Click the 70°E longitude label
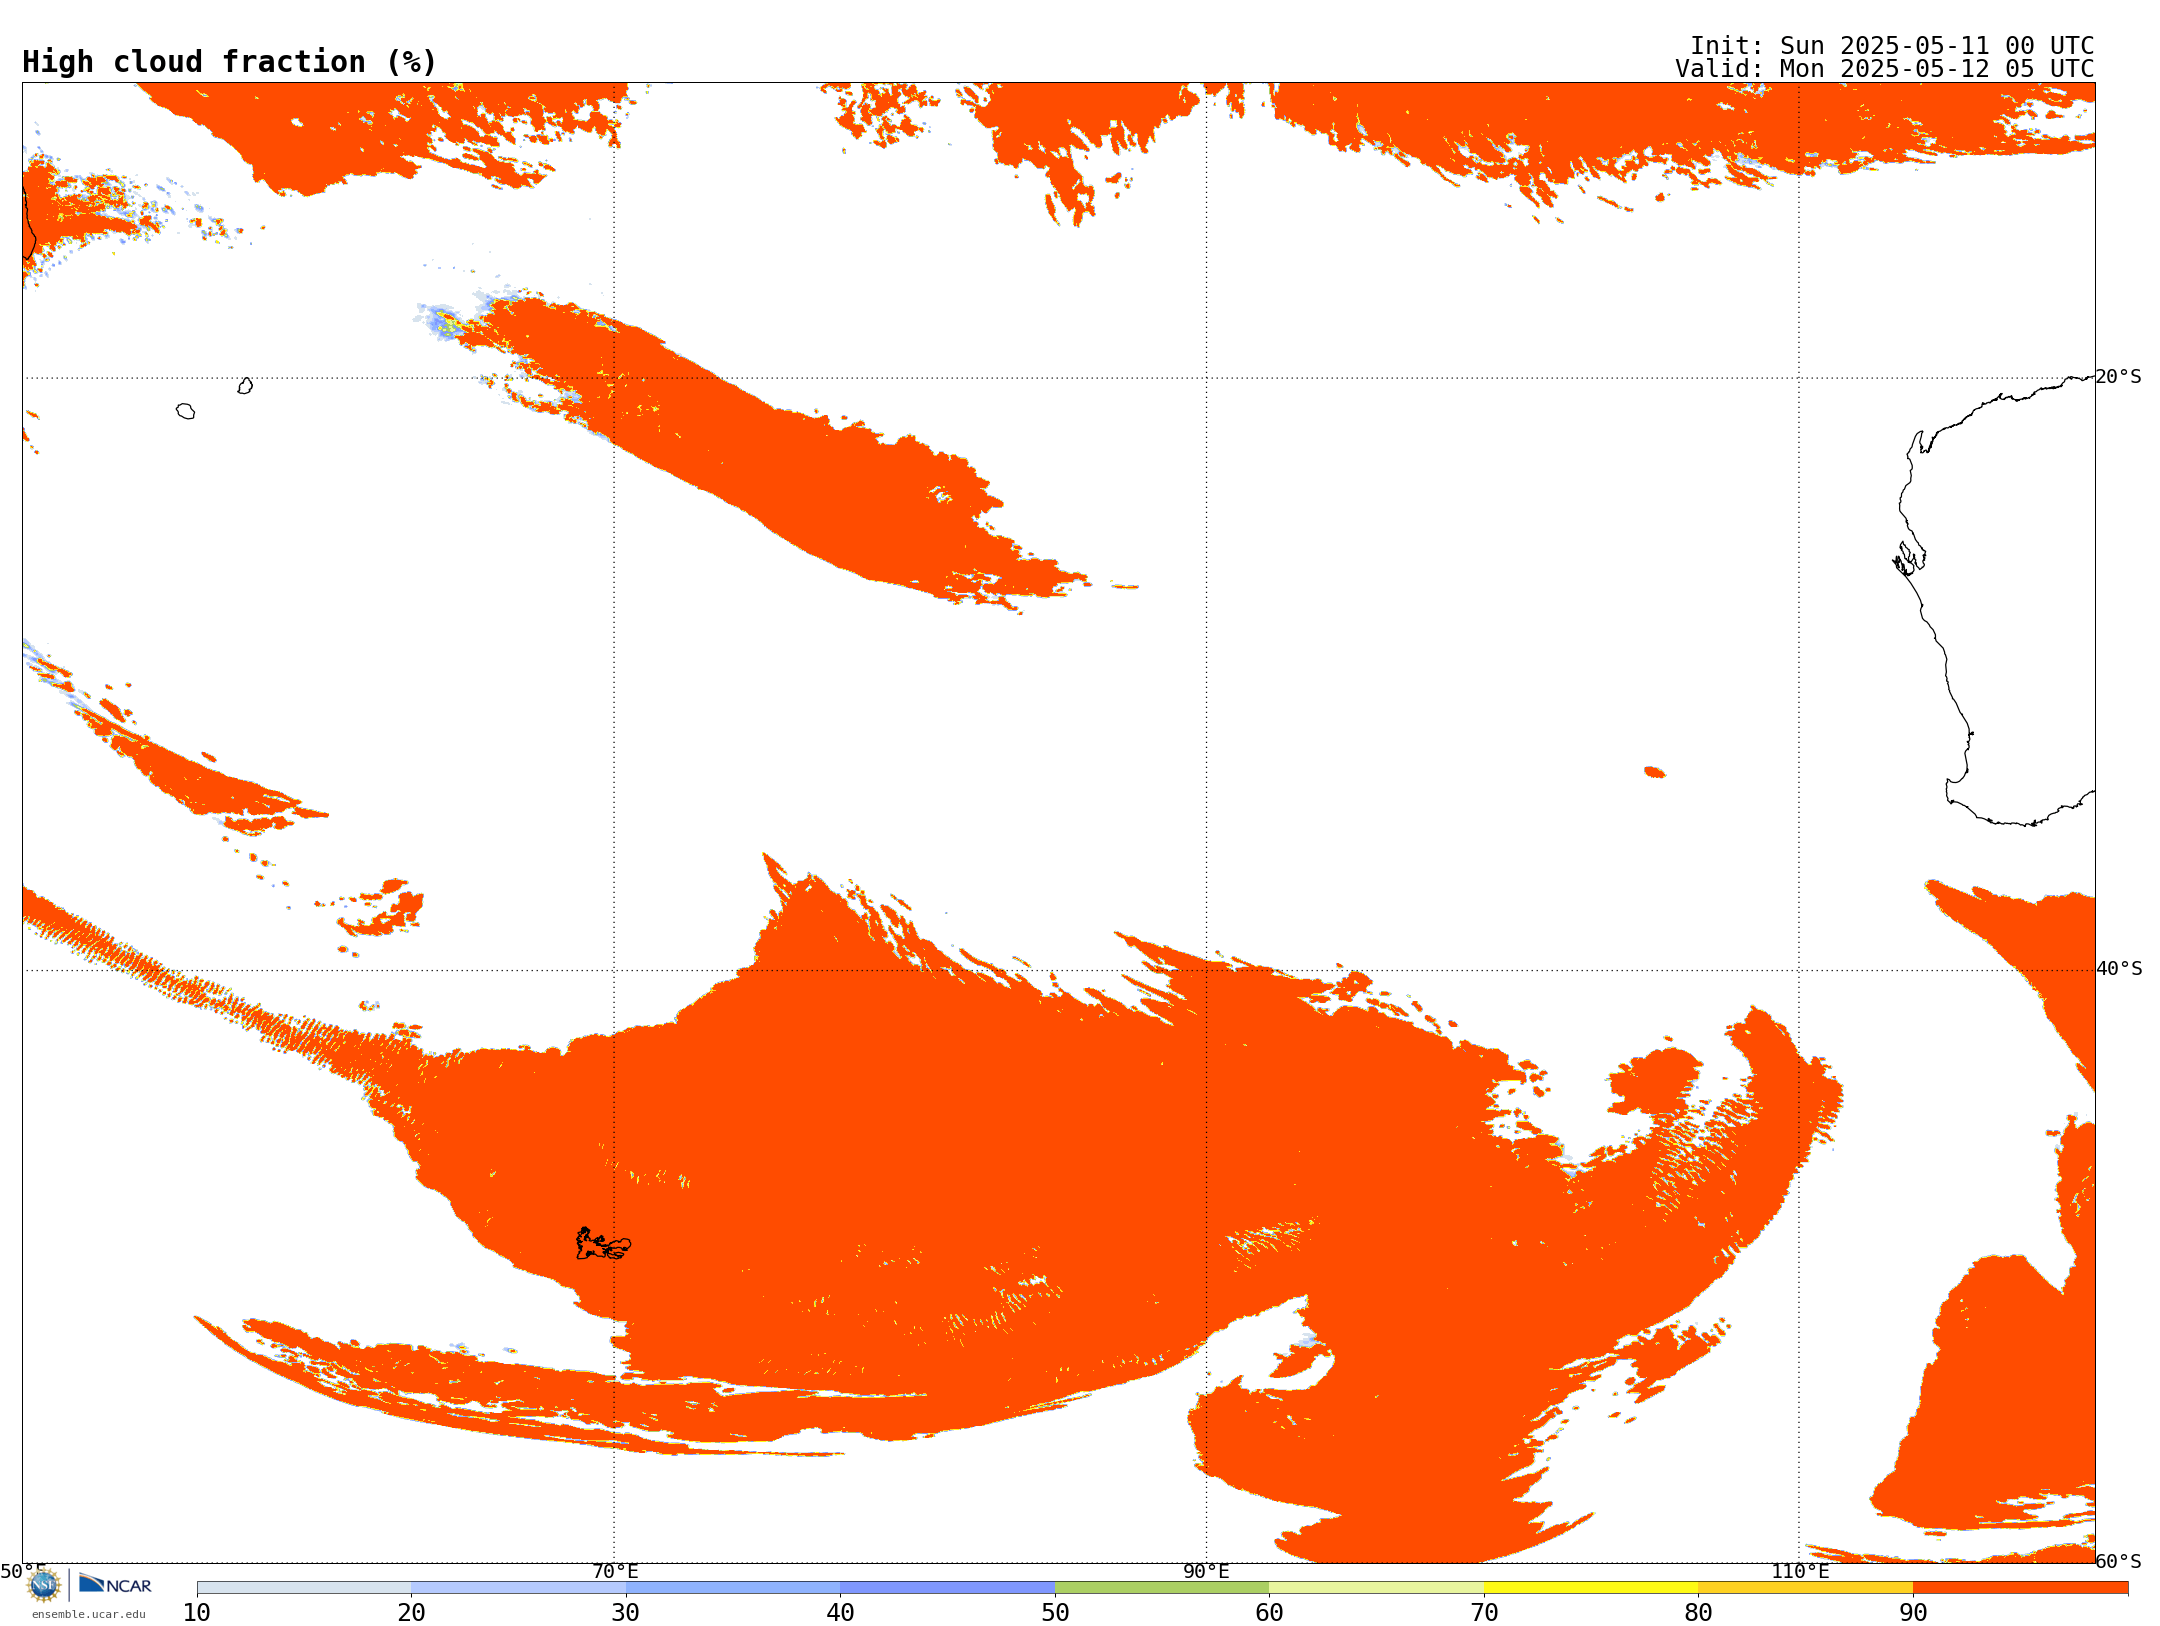This screenshot has height=1626, width=2160. pyautogui.click(x=615, y=1571)
